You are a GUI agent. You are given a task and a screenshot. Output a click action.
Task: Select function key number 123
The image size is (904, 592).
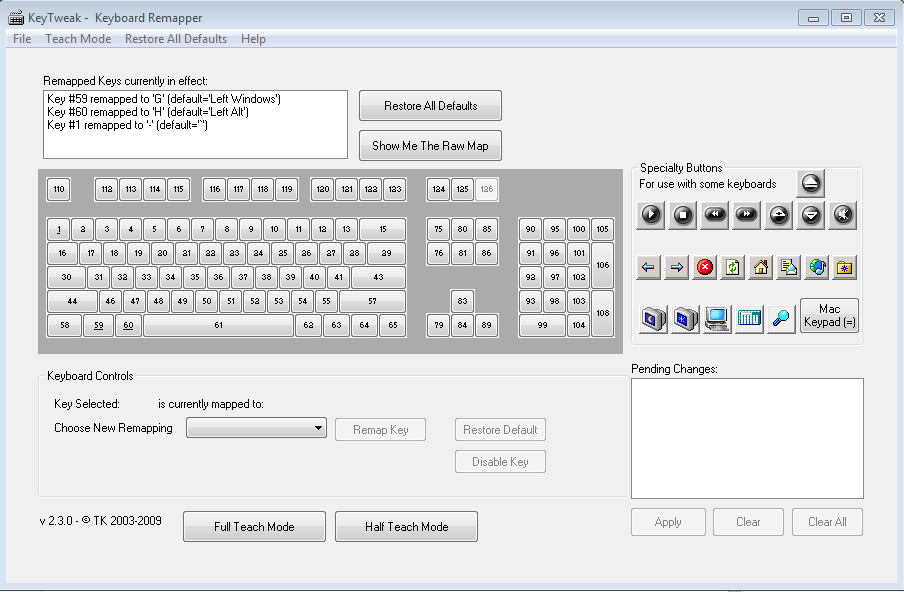point(395,189)
